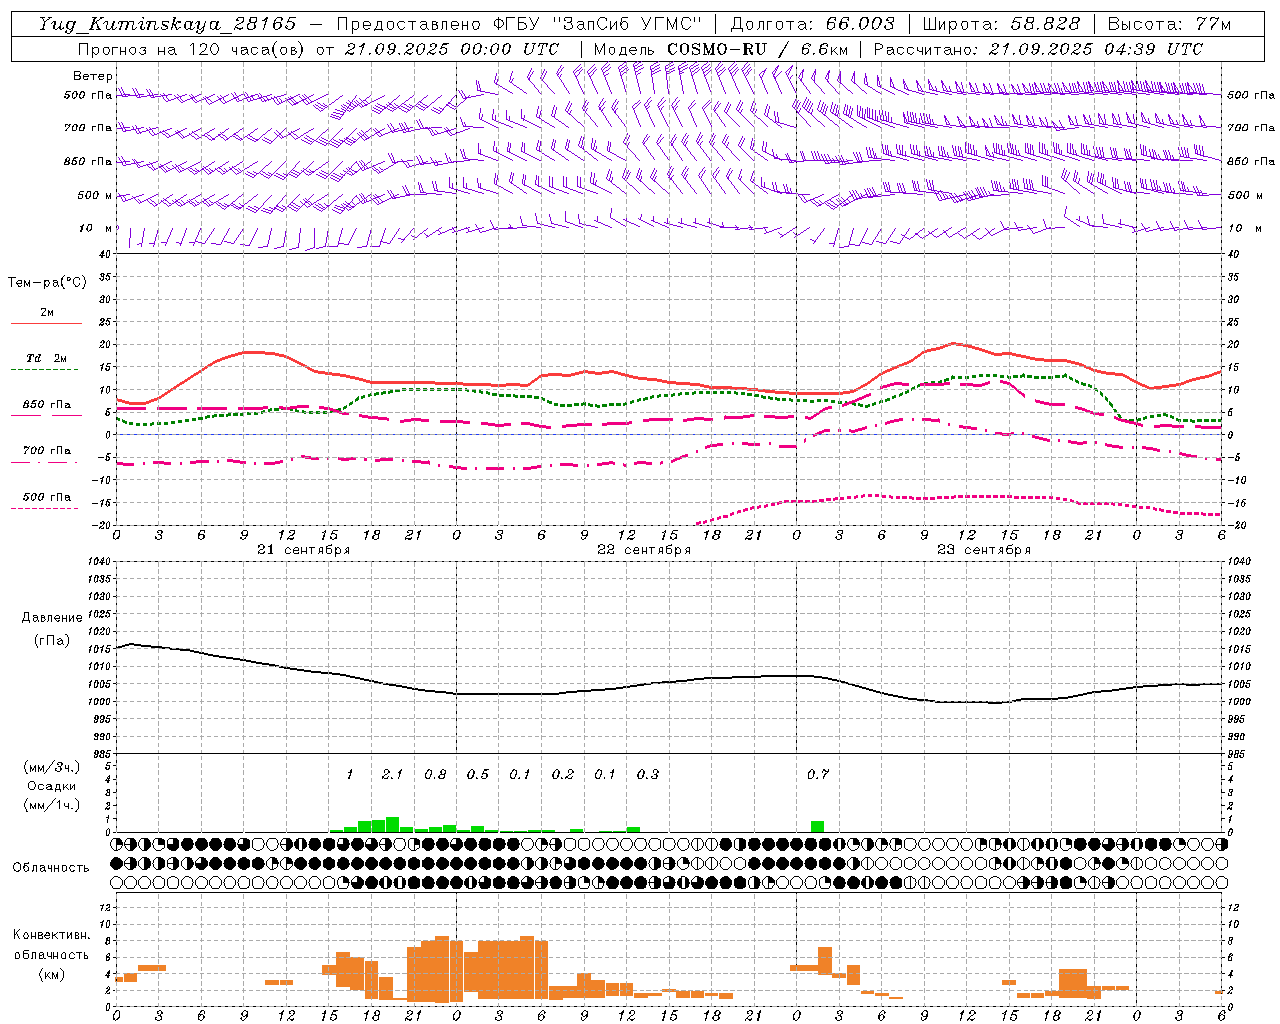Click the Давление panel label
1280x1024 pixels.
click(x=52, y=617)
